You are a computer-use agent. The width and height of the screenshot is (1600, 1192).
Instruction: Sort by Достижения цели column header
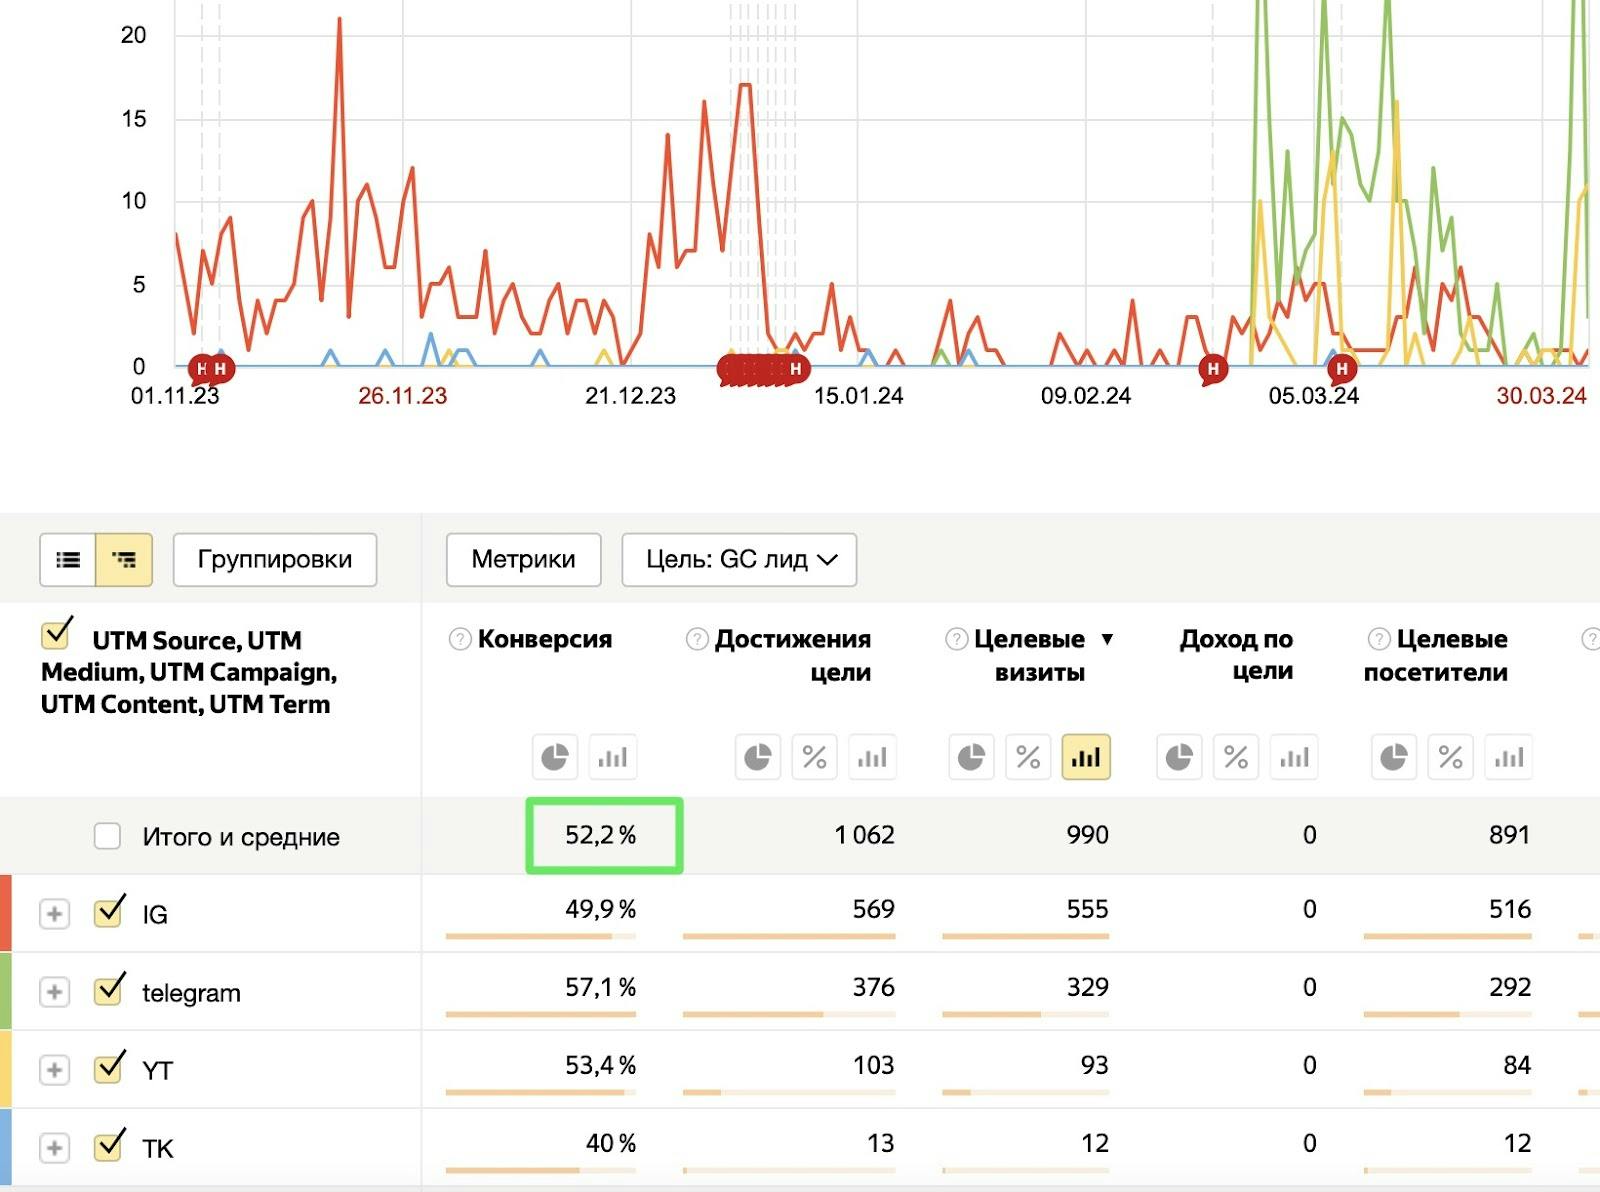[792, 655]
